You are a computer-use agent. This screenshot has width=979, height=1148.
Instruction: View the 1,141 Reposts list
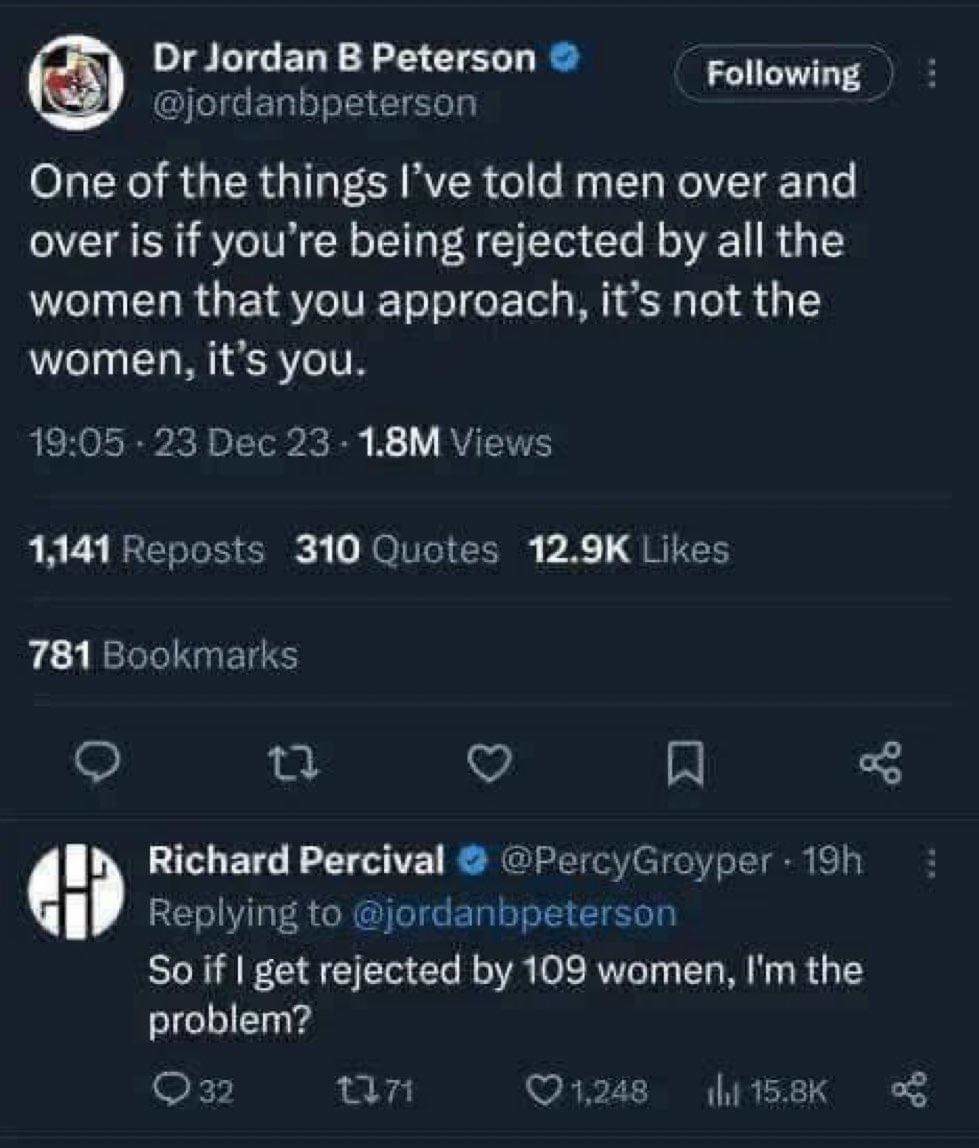point(146,549)
